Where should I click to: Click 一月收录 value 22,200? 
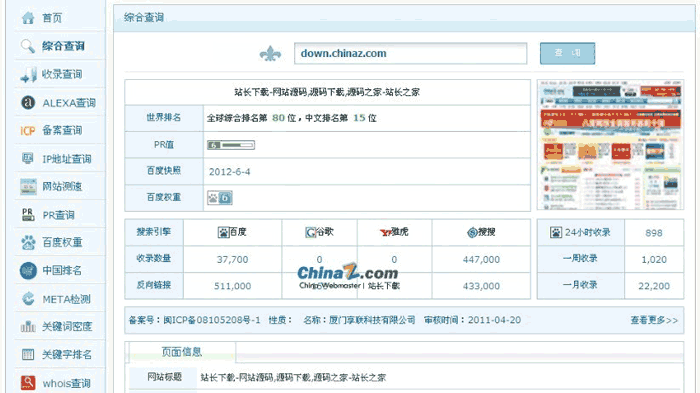tap(654, 286)
